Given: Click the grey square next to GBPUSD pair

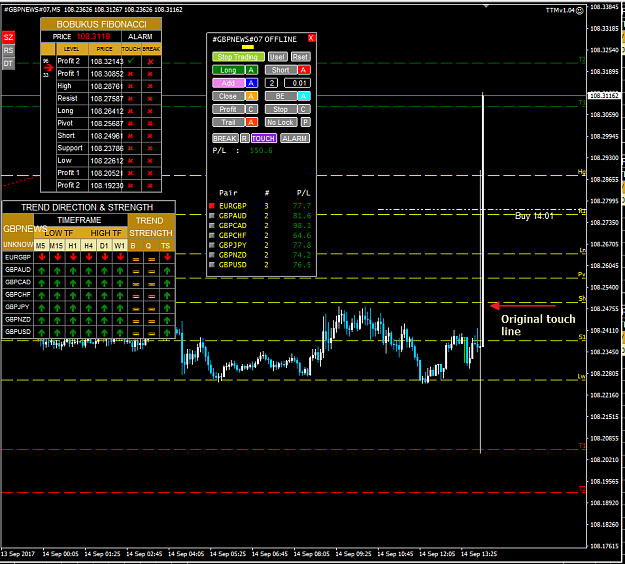Looking at the screenshot, I should 212,265.
